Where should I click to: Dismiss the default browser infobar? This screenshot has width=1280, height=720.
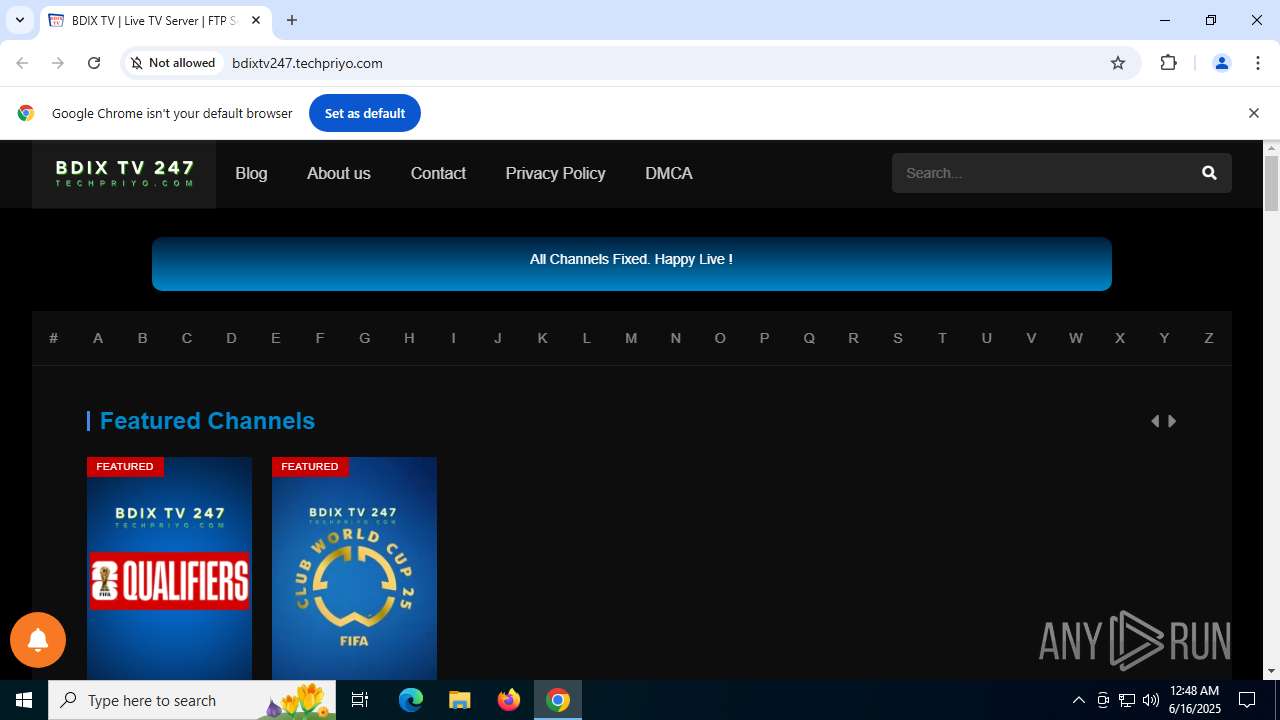pos(1253,113)
